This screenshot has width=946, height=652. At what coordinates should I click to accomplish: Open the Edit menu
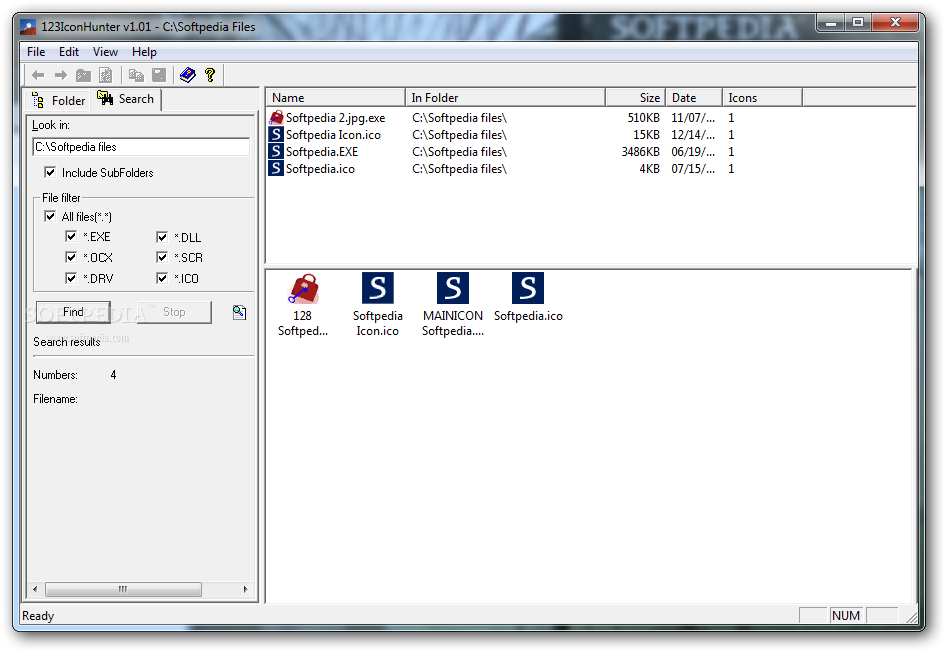click(x=69, y=52)
